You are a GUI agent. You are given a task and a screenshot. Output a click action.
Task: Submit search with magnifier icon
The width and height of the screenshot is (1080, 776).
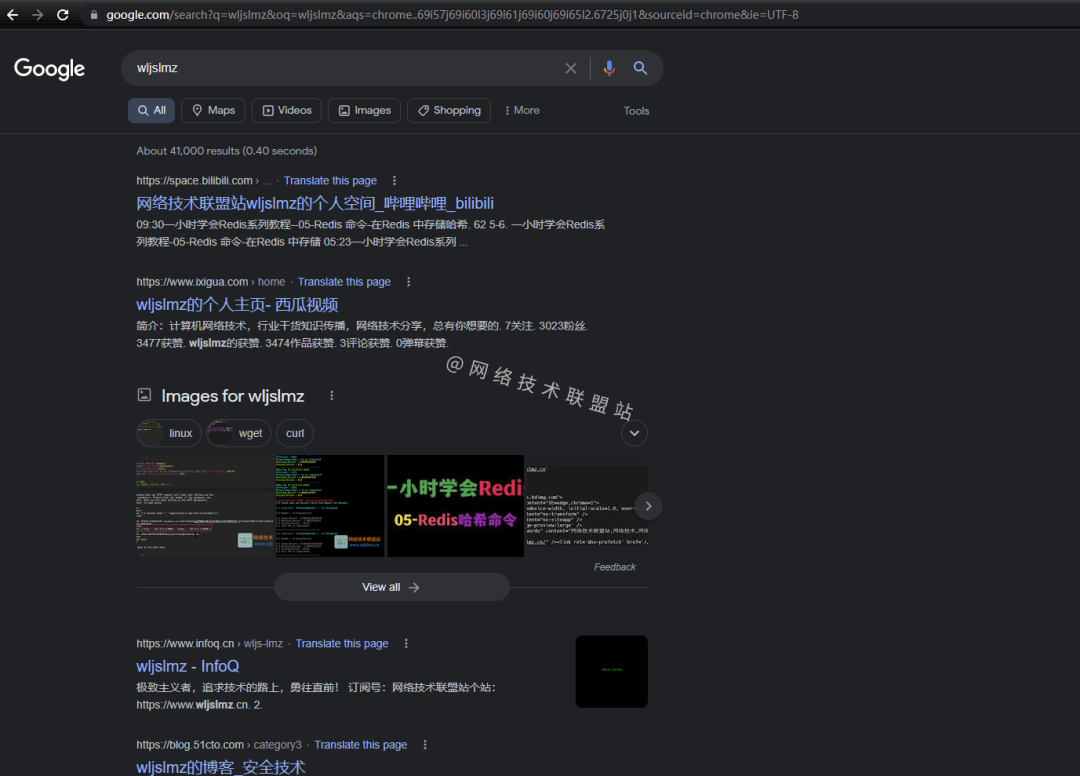point(640,68)
